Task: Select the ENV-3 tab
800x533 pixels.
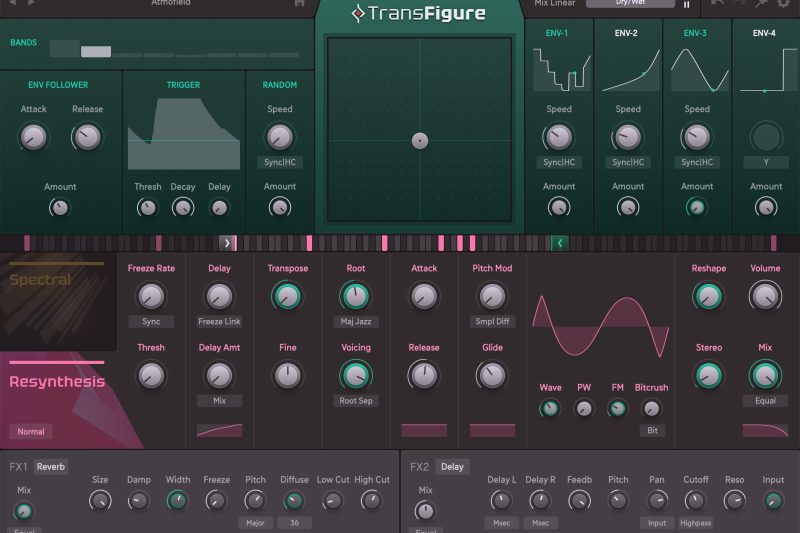Action: coord(695,33)
